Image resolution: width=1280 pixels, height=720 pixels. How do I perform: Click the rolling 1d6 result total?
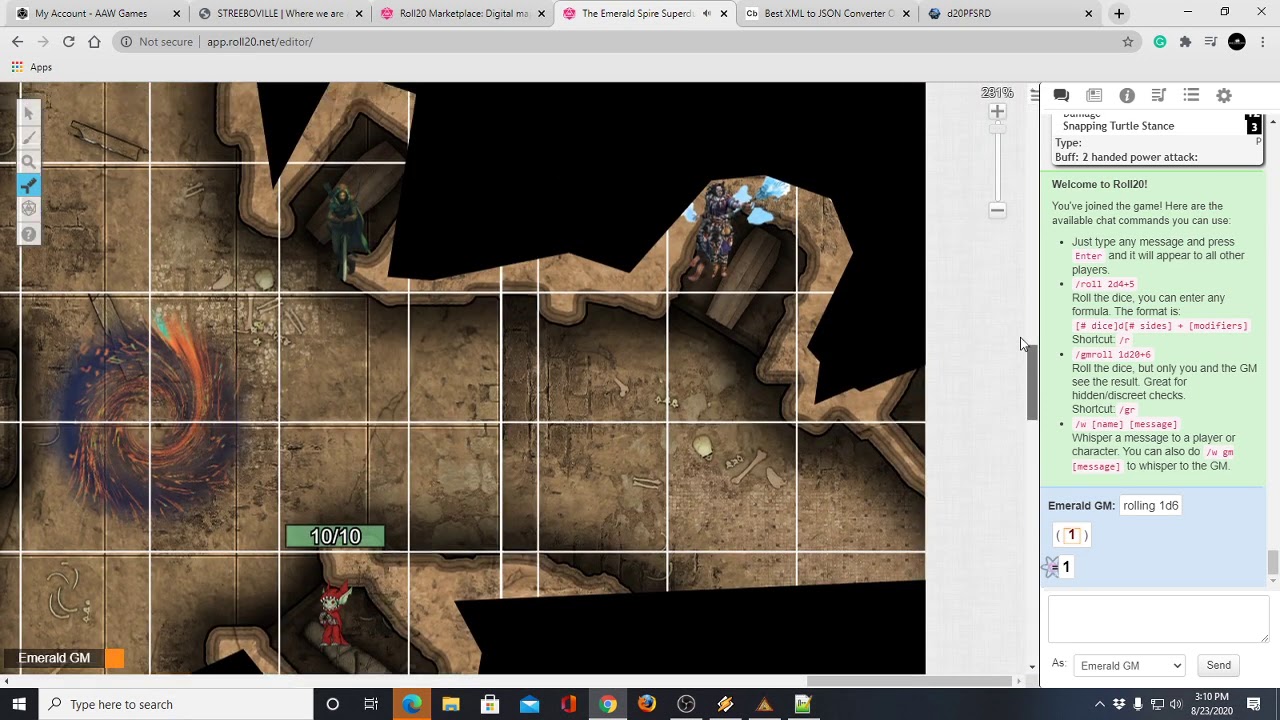coord(1065,567)
